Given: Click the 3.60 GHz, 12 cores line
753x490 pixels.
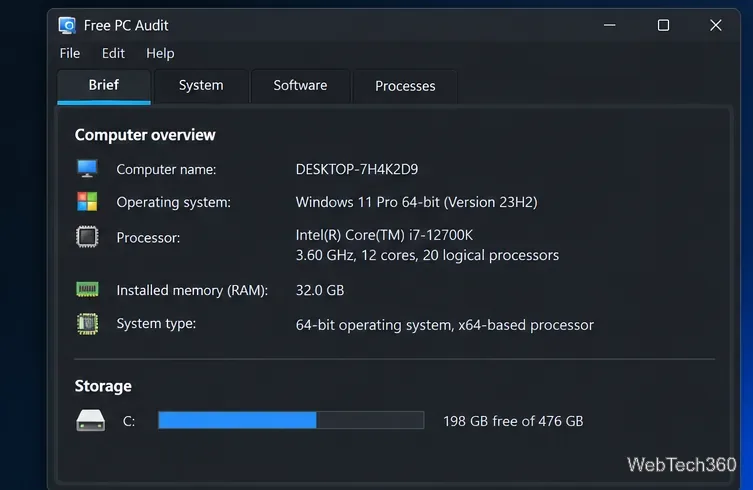Looking at the screenshot, I should click(427, 255).
